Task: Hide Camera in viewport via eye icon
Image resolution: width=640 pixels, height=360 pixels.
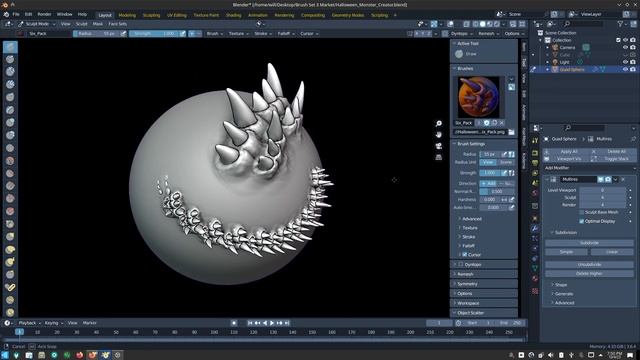Action: coord(625,47)
